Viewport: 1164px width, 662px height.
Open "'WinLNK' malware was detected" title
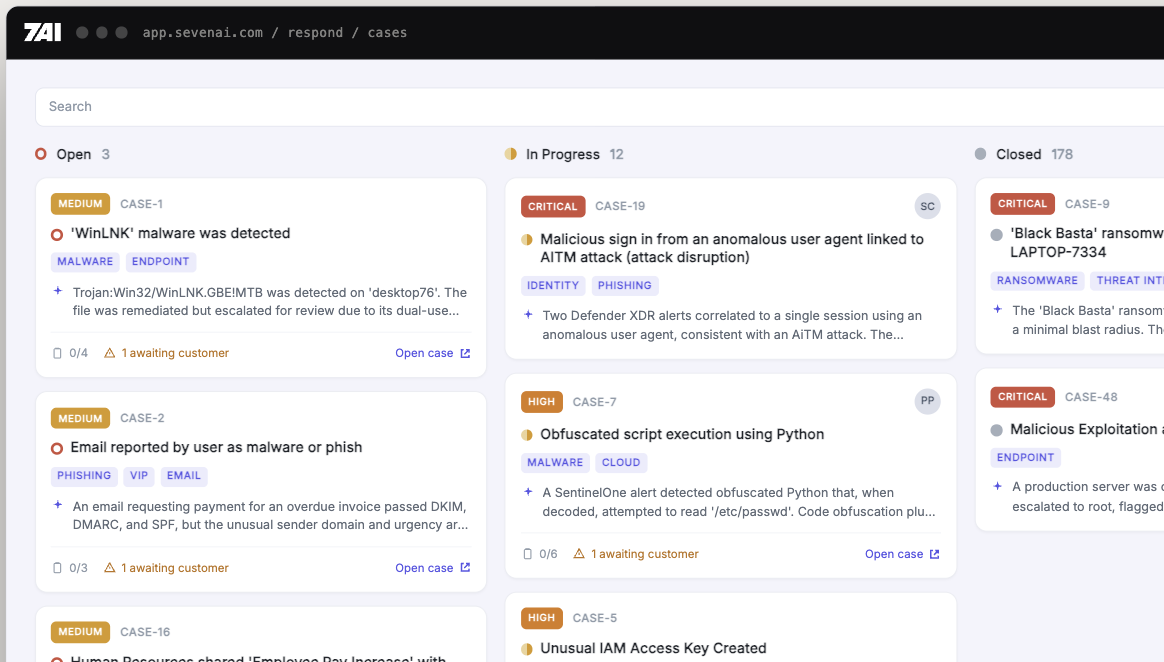(x=180, y=233)
